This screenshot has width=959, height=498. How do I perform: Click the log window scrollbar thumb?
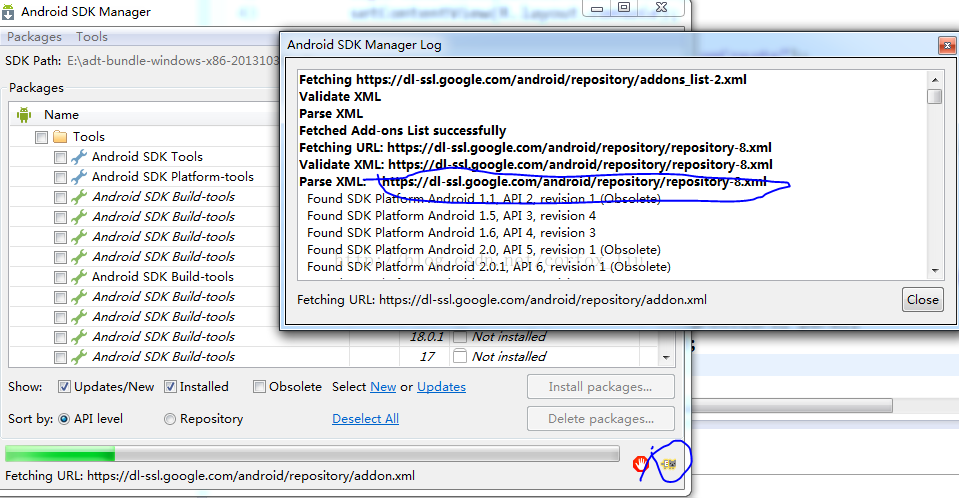click(934, 97)
